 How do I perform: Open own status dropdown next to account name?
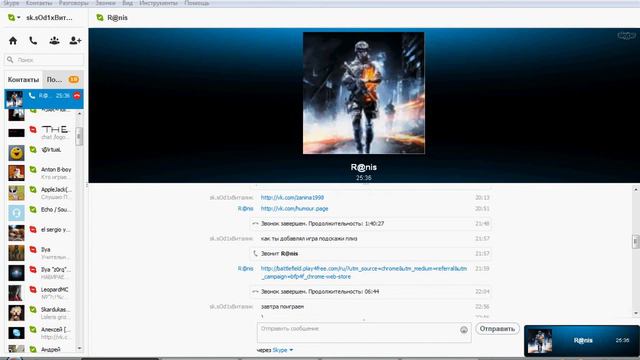14,18
